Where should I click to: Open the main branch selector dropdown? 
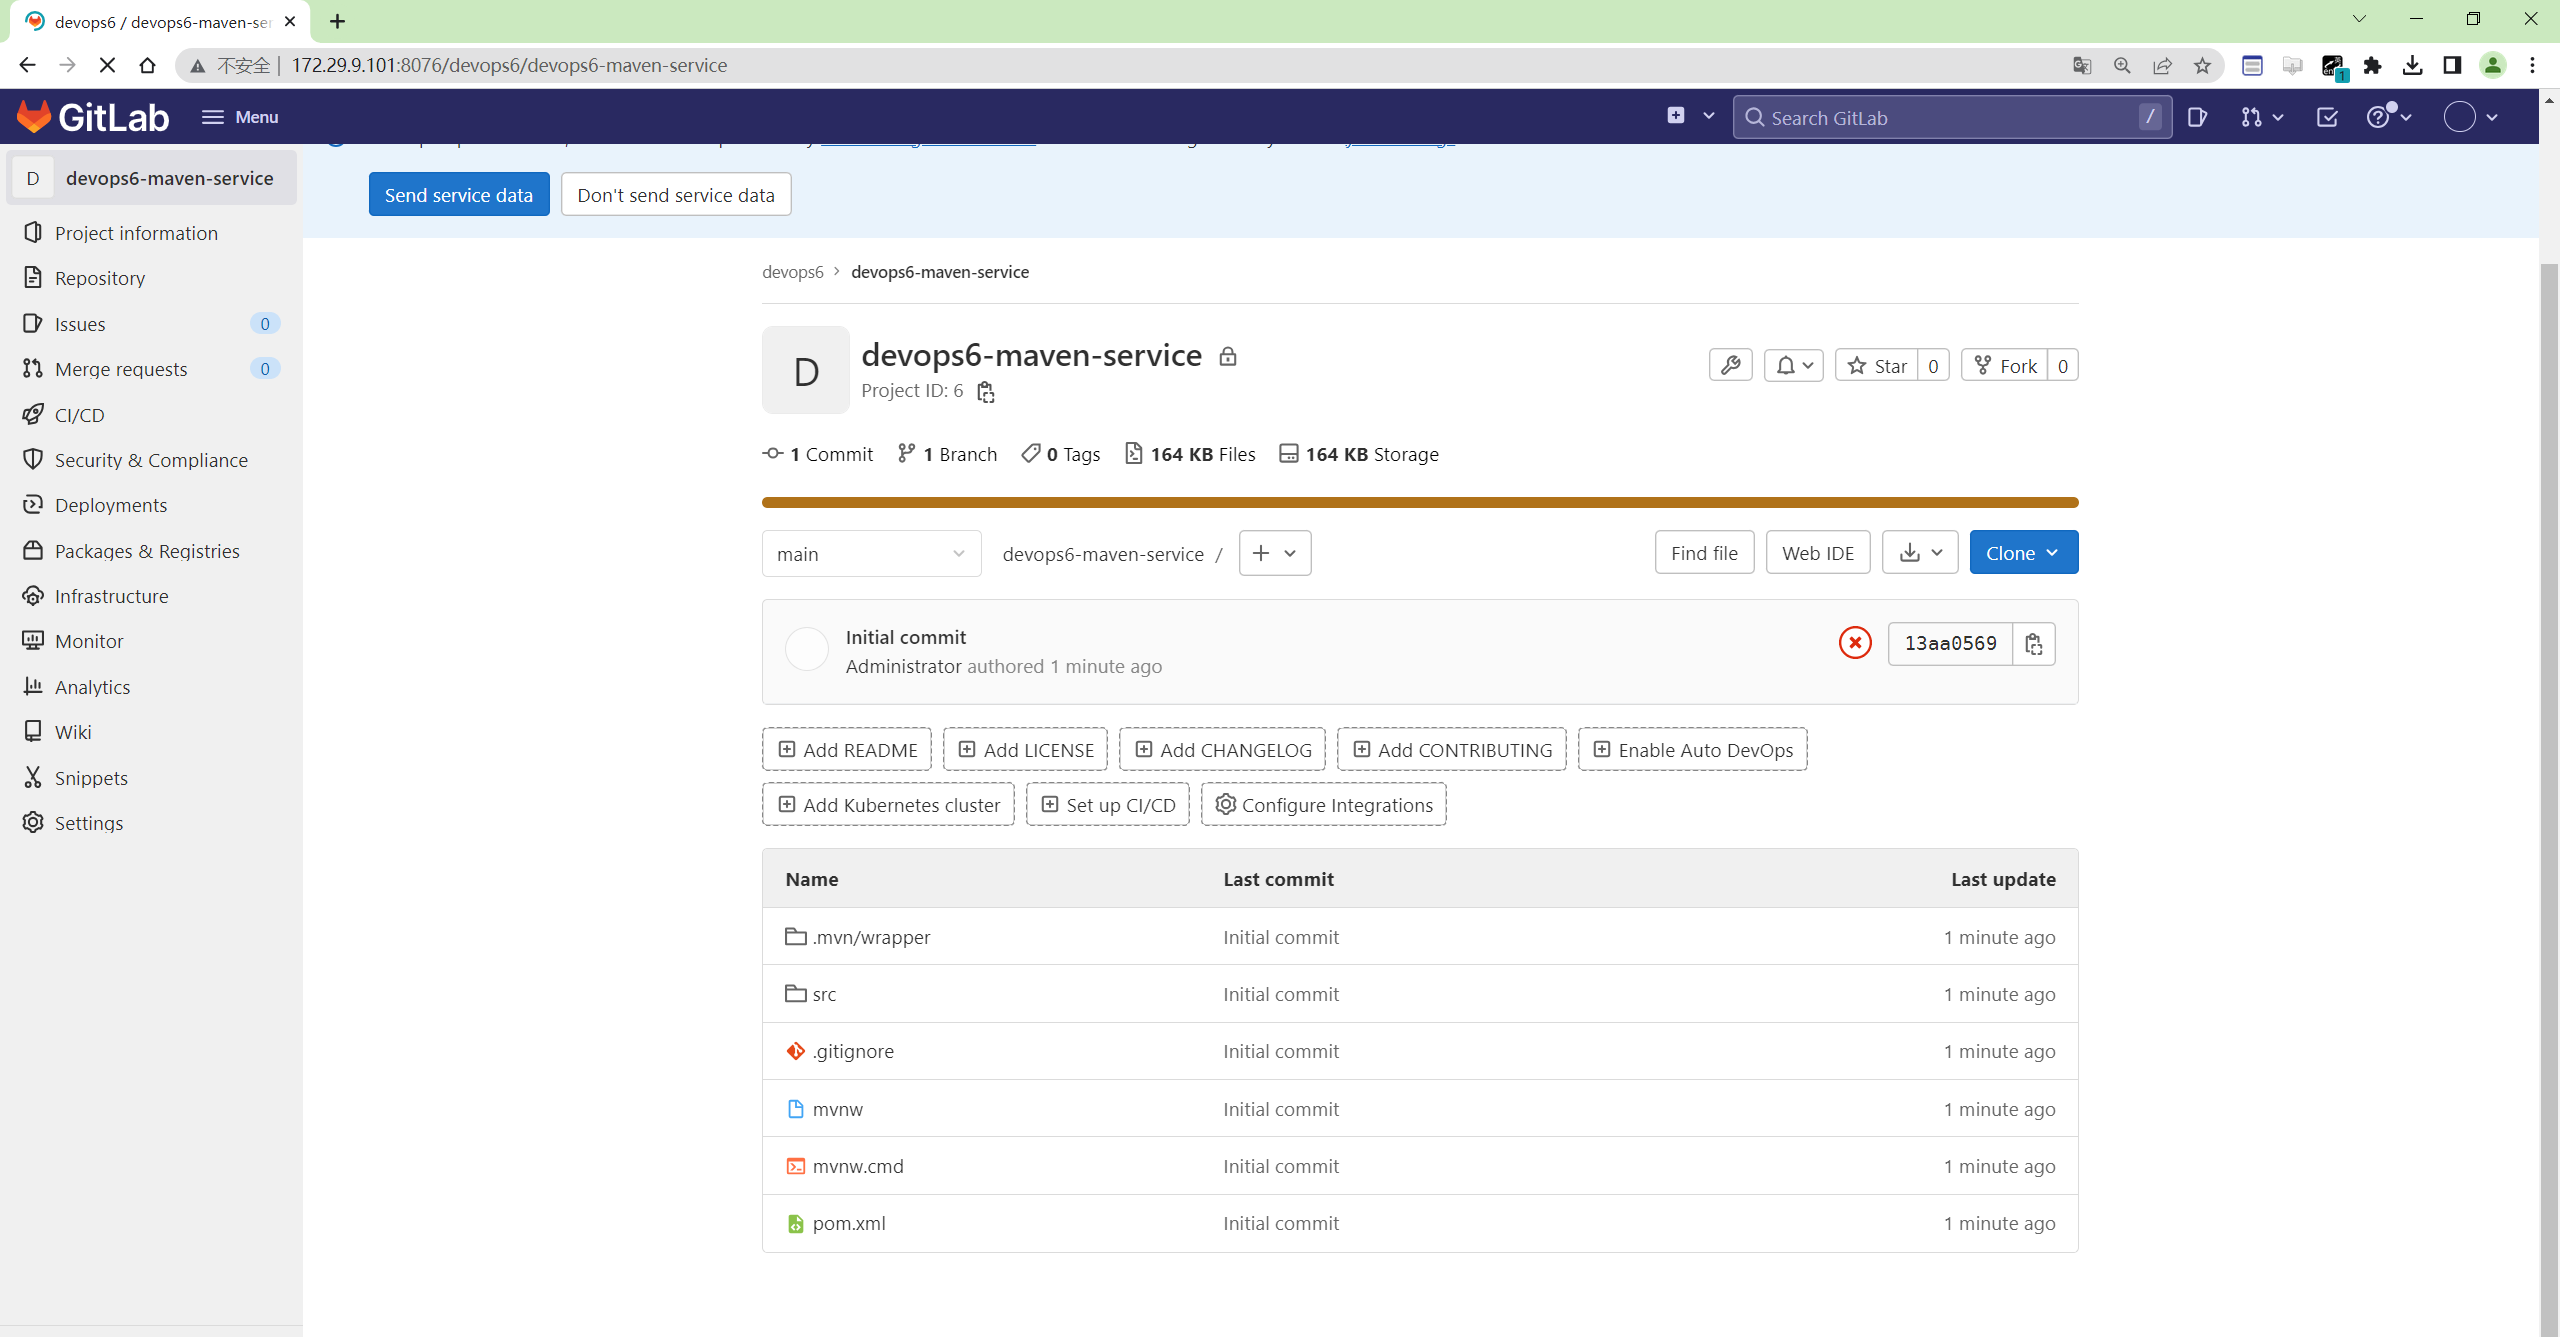click(872, 553)
